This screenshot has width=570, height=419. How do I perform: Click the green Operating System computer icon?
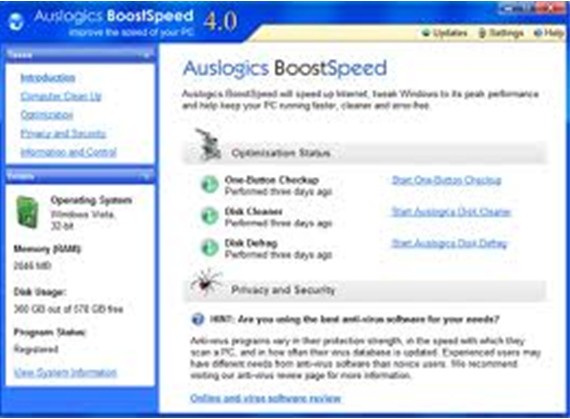pyautogui.click(x=27, y=212)
